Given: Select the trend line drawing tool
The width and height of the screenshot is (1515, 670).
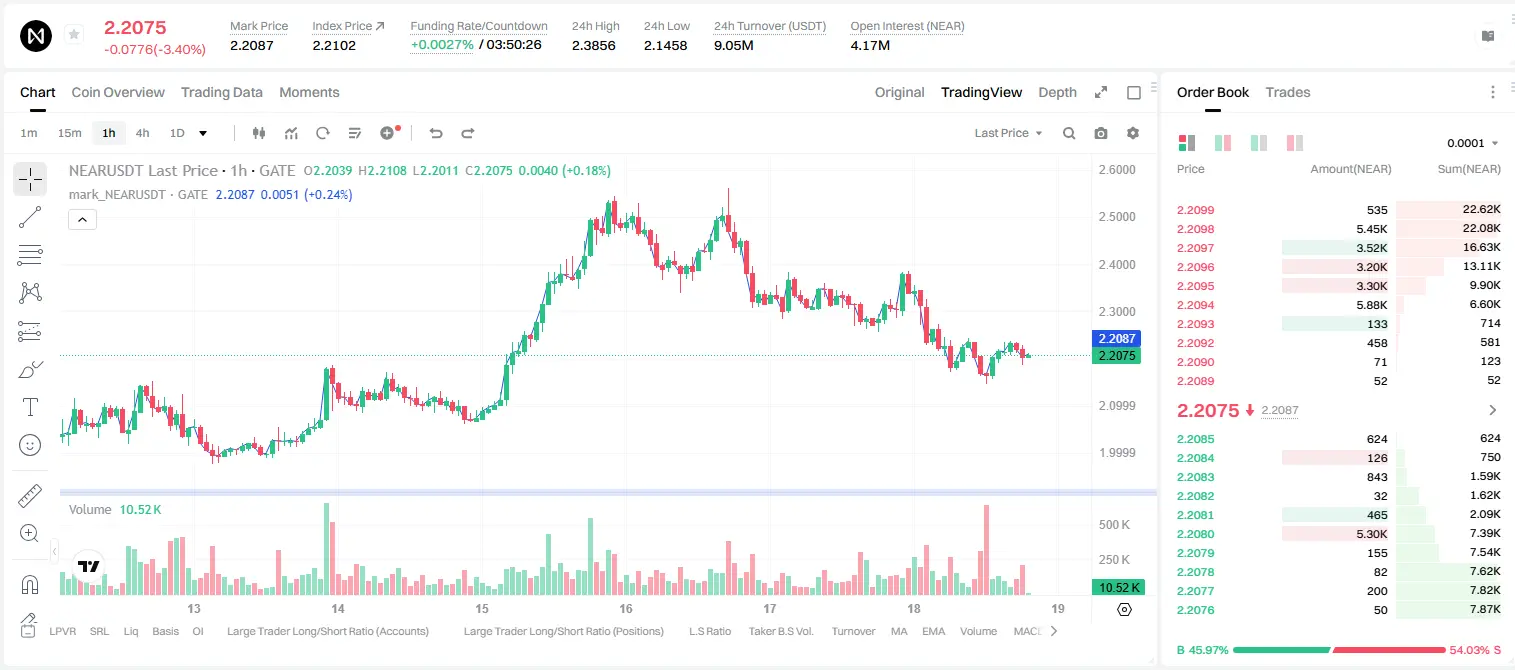Looking at the screenshot, I should [x=30, y=217].
